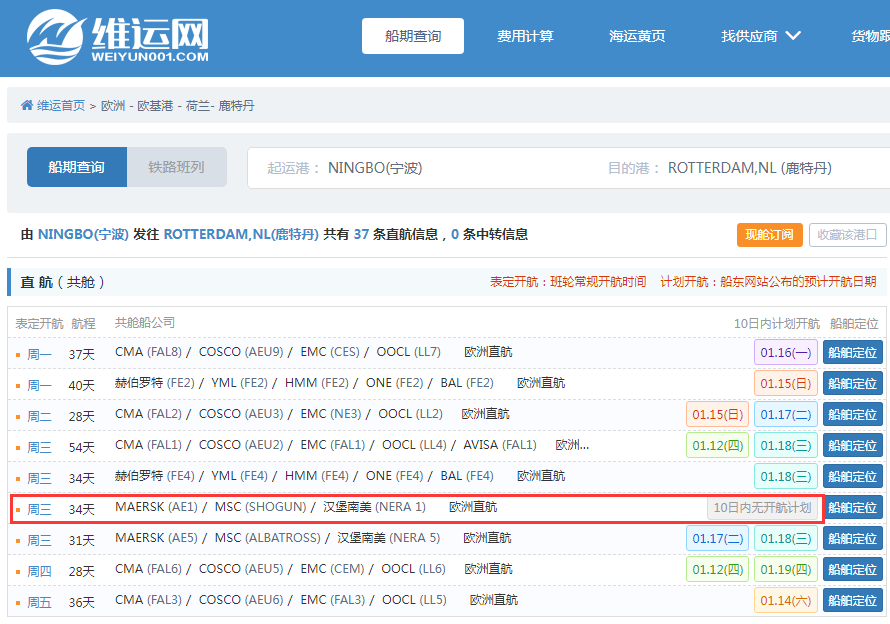Expand the 找供应商 dropdown menu
This screenshot has width=890, height=624.
point(759,33)
